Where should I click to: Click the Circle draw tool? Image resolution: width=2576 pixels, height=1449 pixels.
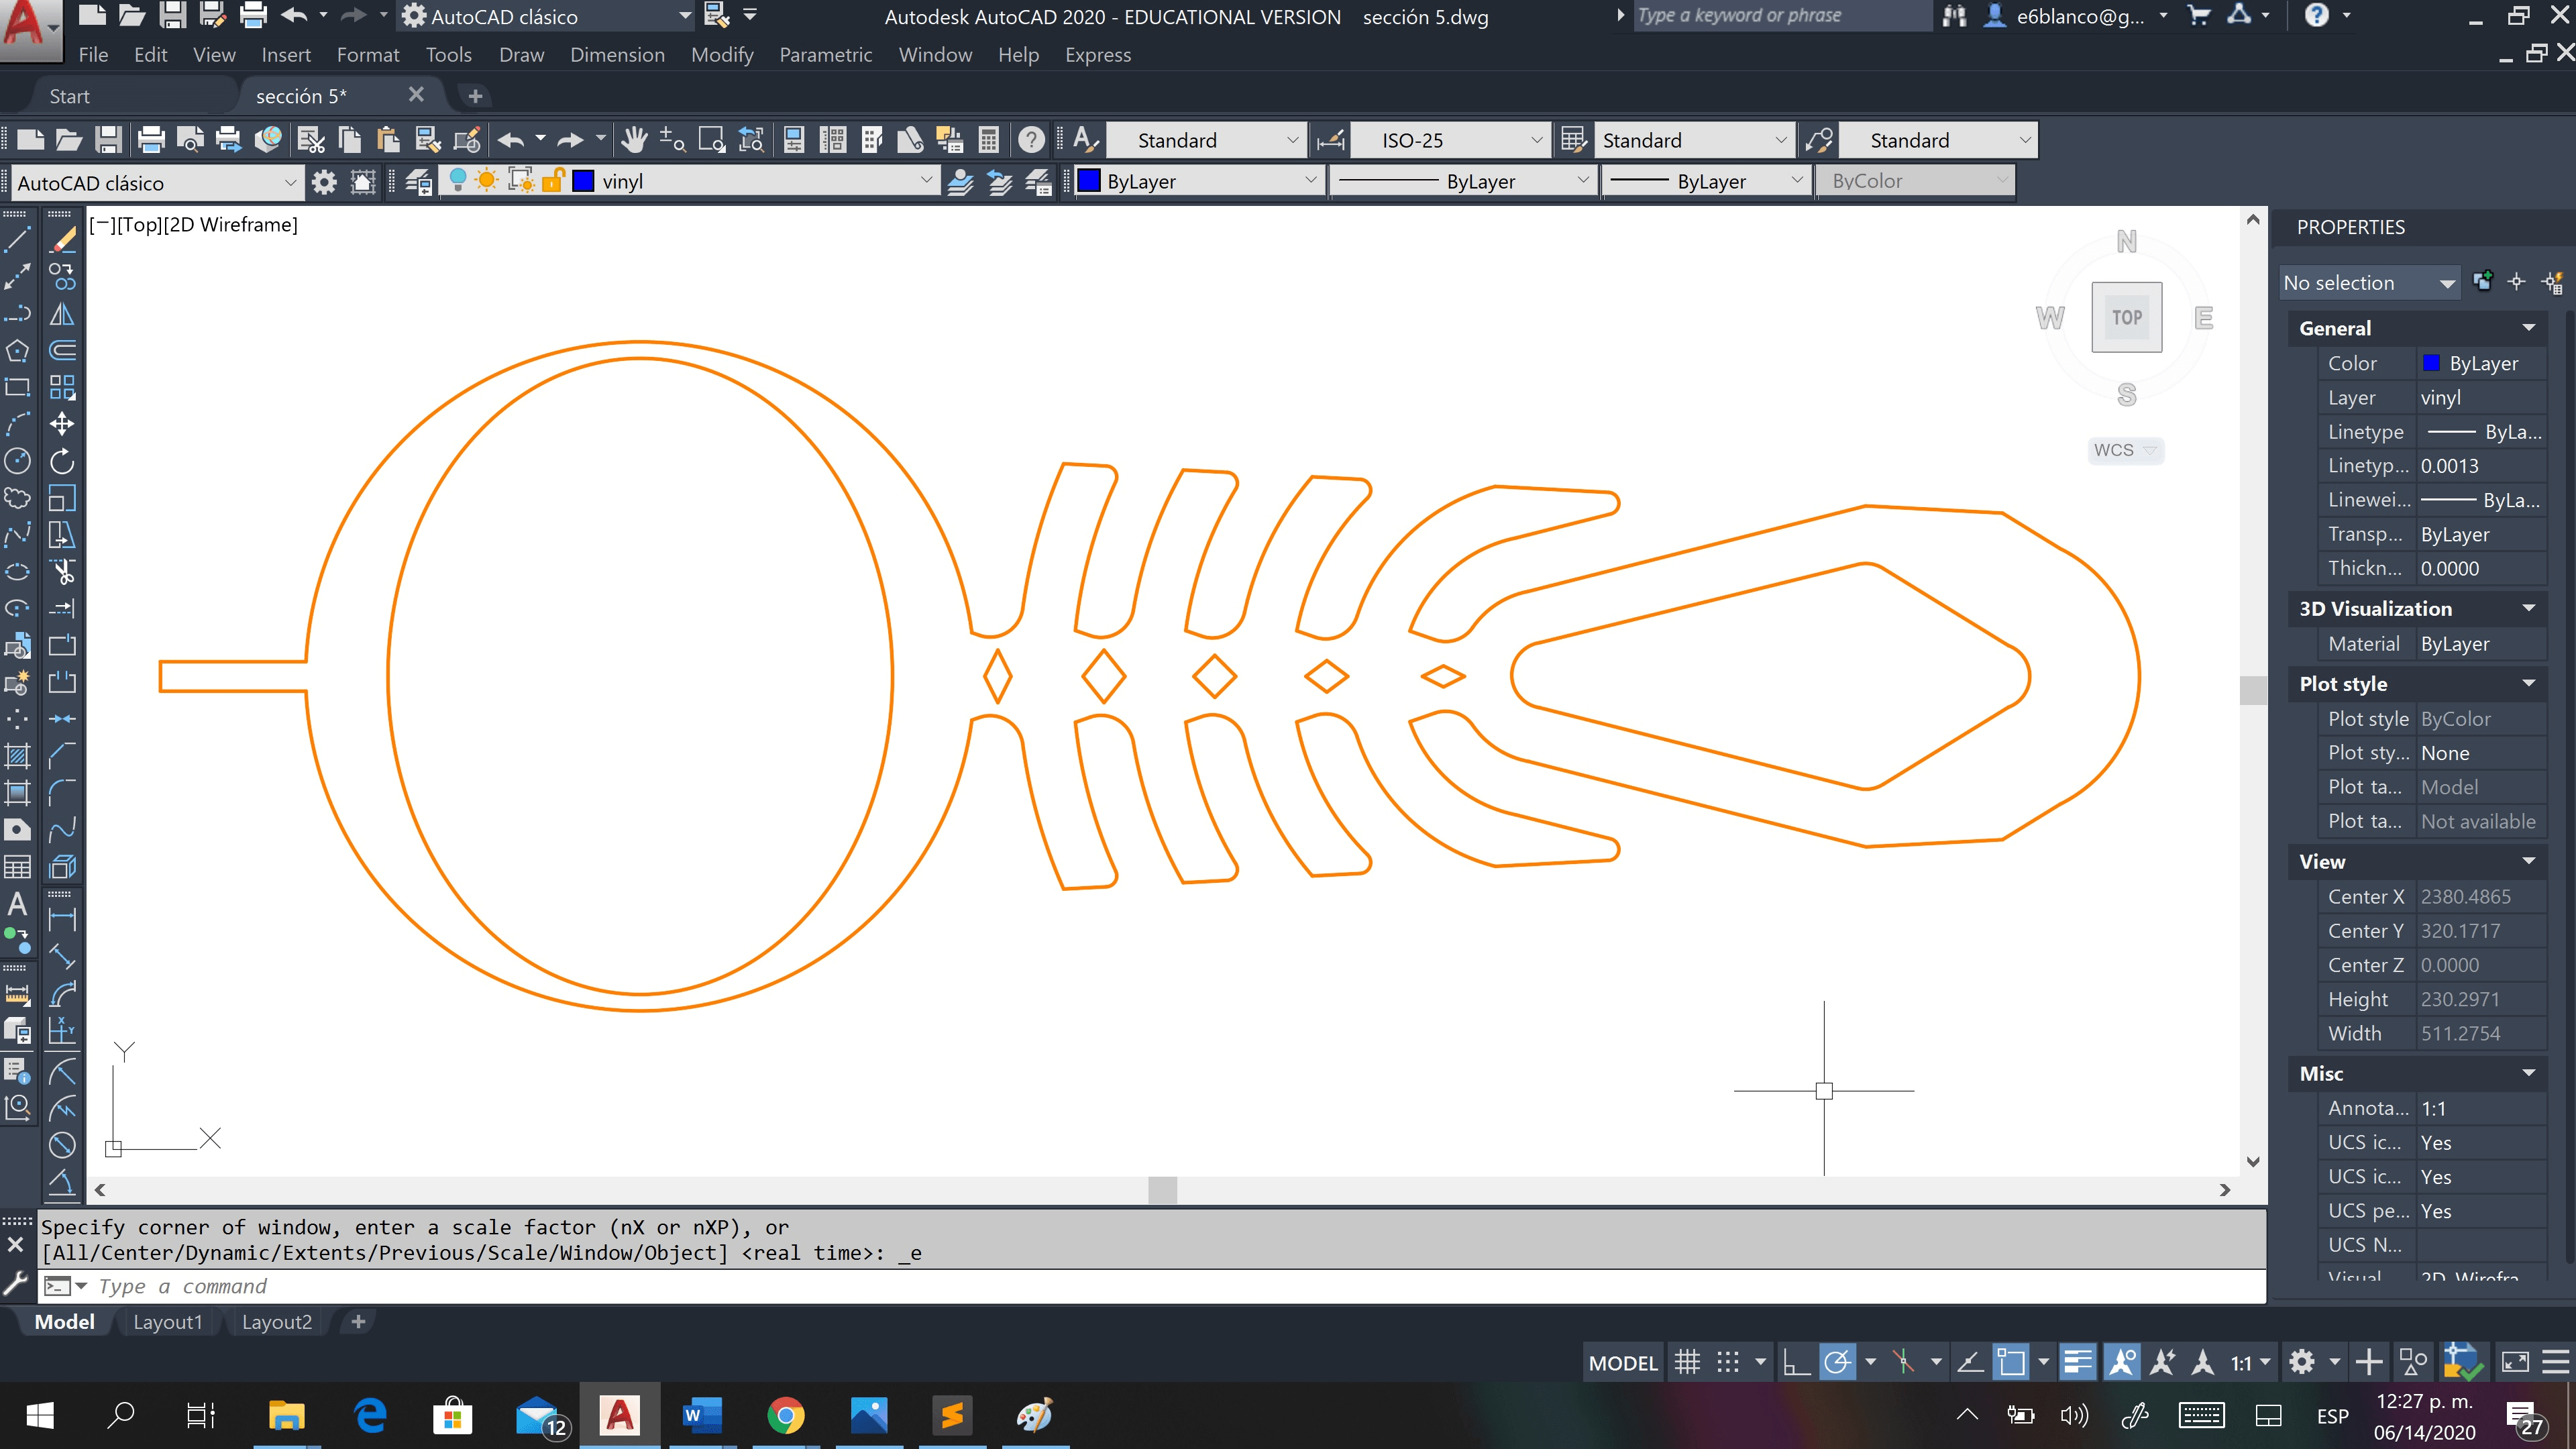[17, 461]
